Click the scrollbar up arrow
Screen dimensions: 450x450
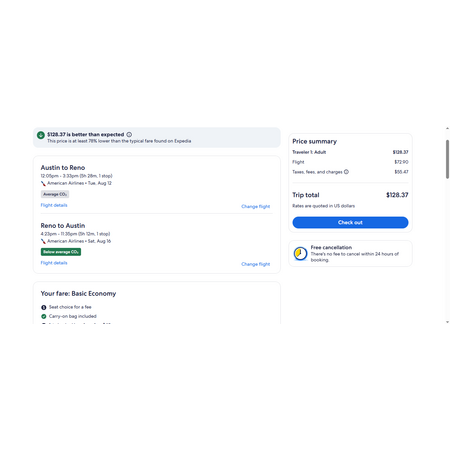[x=447, y=128]
